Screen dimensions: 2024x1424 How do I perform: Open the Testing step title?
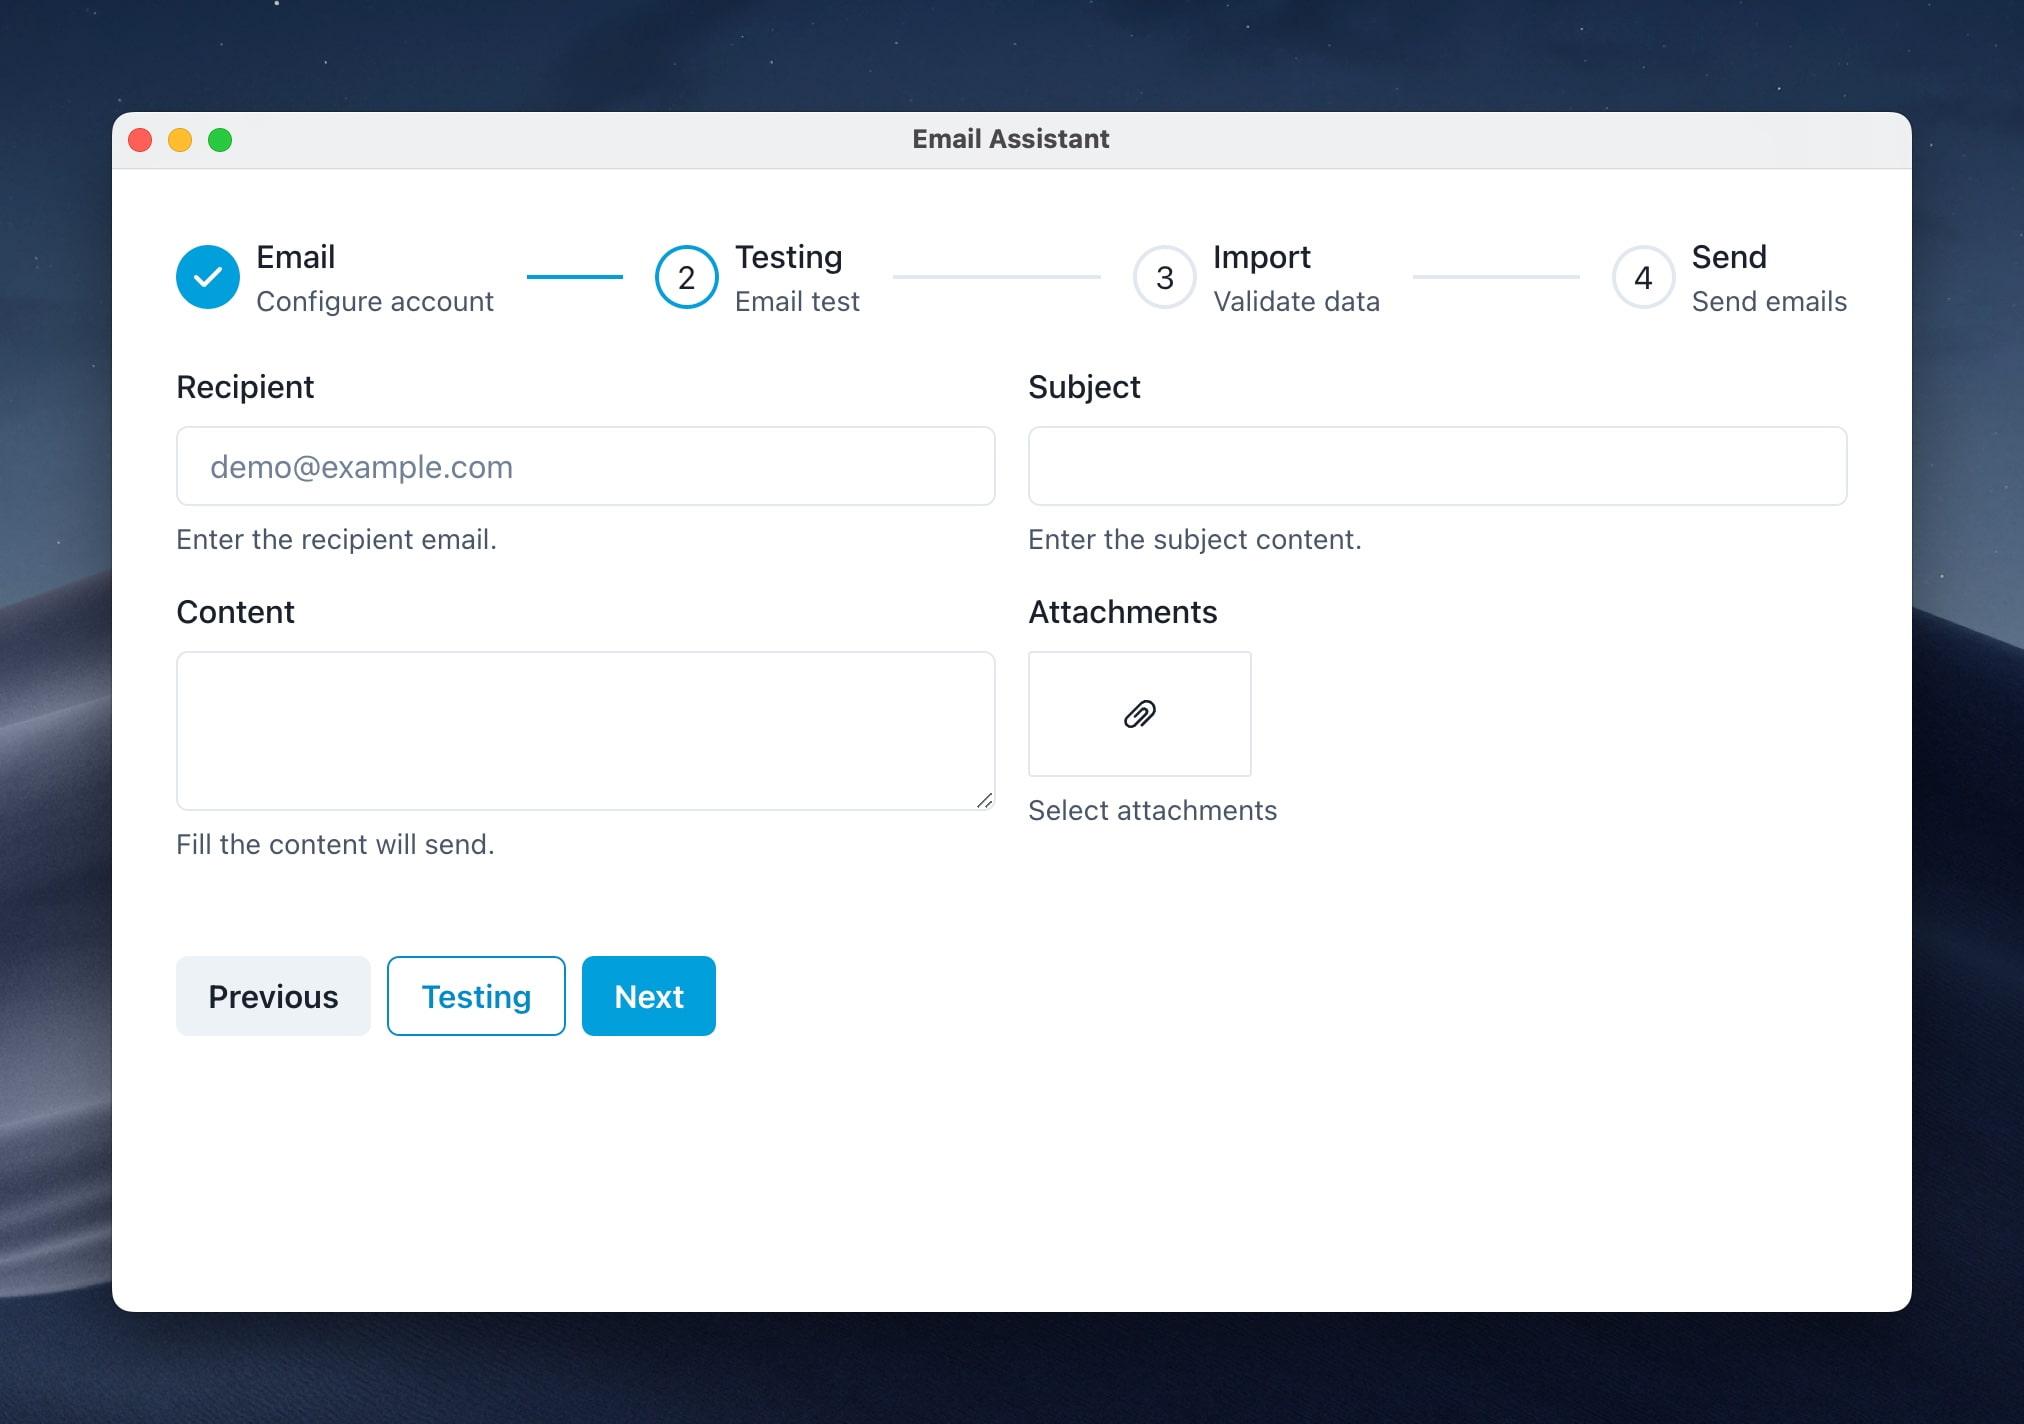pyautogui.click(x=788, y=257)
